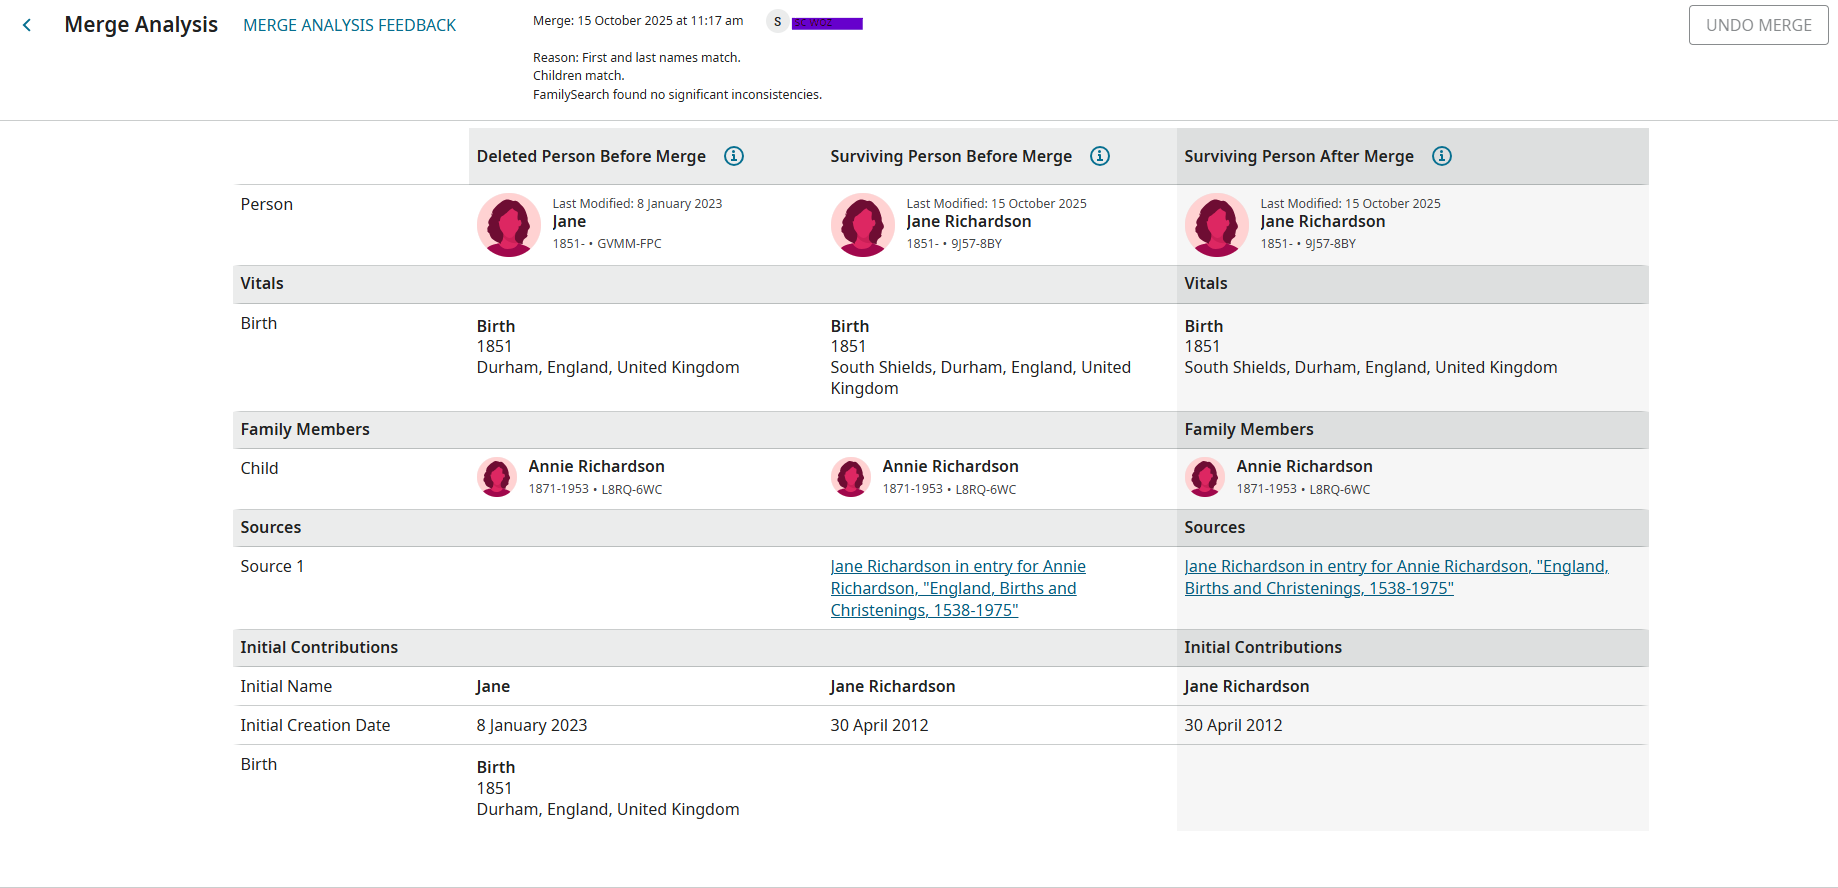Open child Annie Richardson's name in the Surviving Person Before Merge column

click(951, 467)
